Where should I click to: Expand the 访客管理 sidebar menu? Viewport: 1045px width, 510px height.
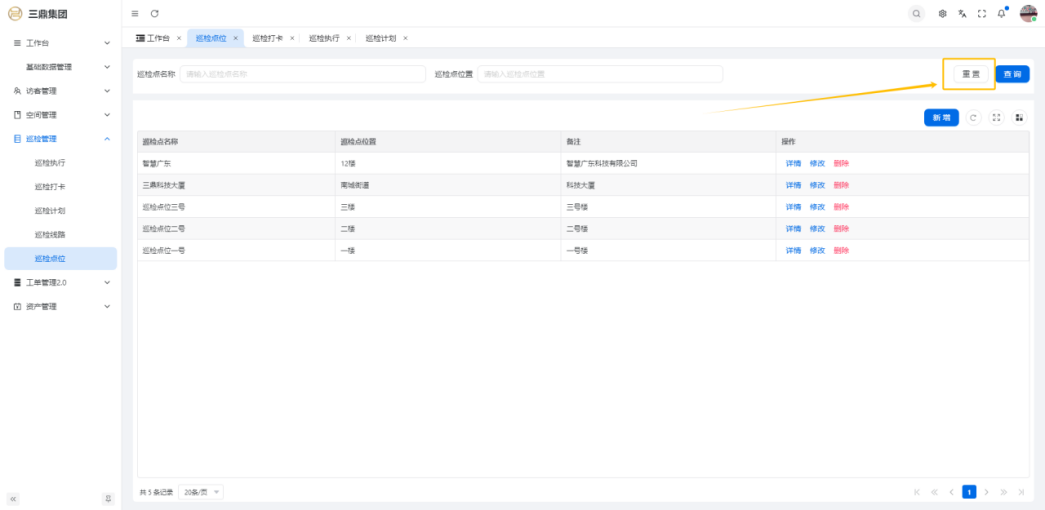coord(107,91)
